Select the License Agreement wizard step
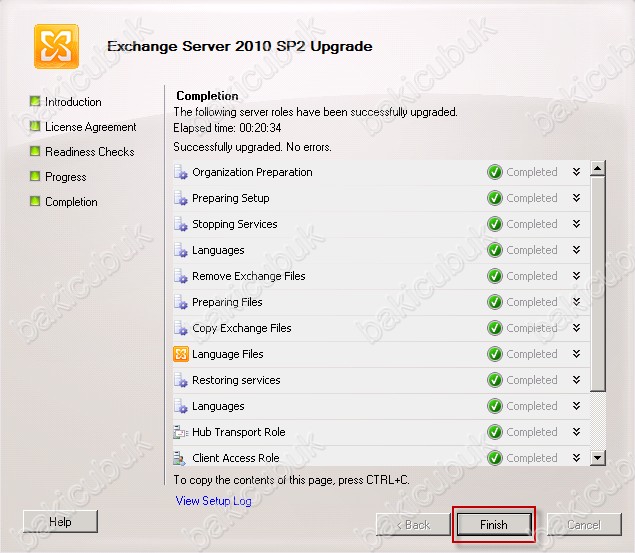The height and width of the screenshot is (553, 635). [91, 127]
